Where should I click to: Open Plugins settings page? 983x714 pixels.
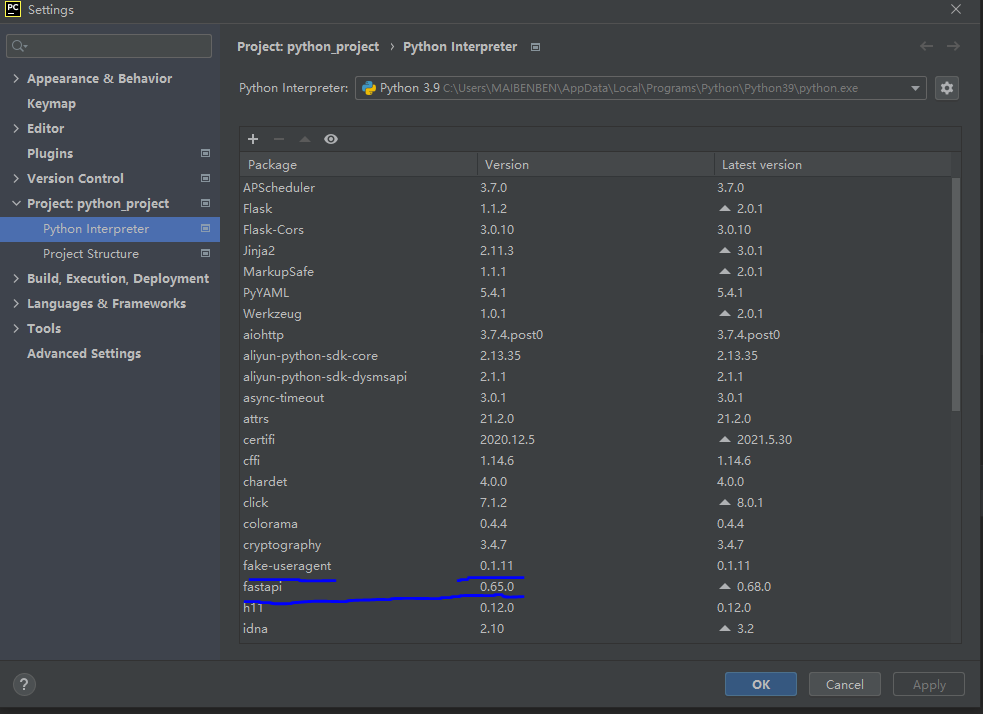click(x=50, y=154)
